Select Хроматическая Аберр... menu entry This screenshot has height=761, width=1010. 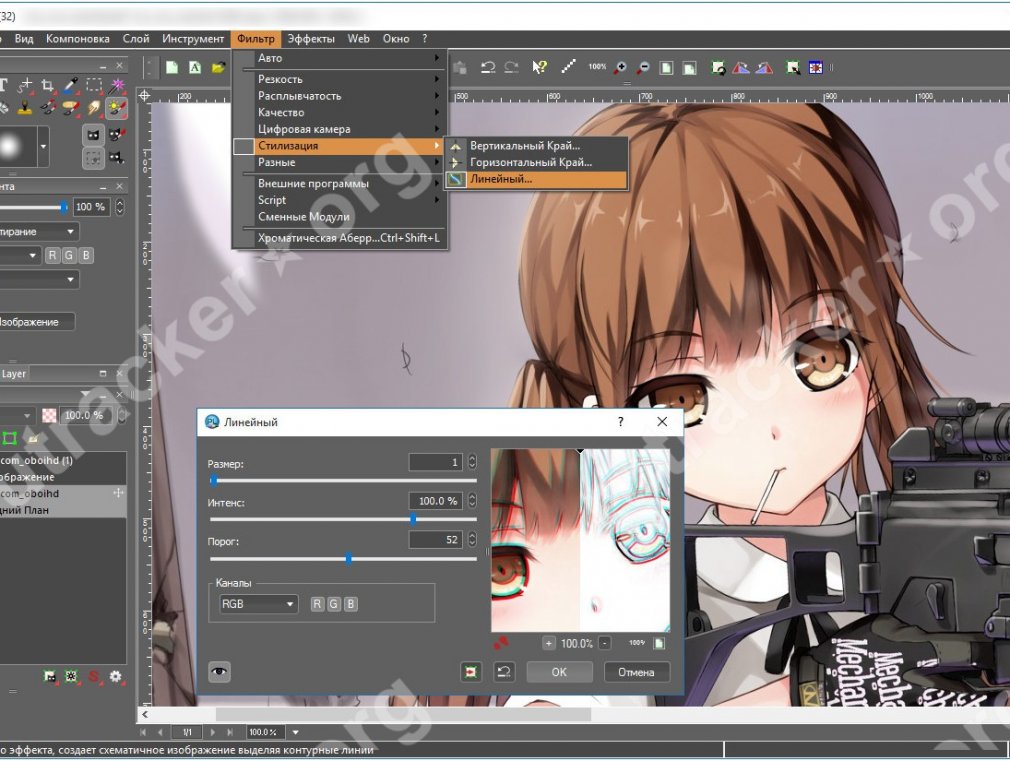pyautogui.click(x=340, y=238)
